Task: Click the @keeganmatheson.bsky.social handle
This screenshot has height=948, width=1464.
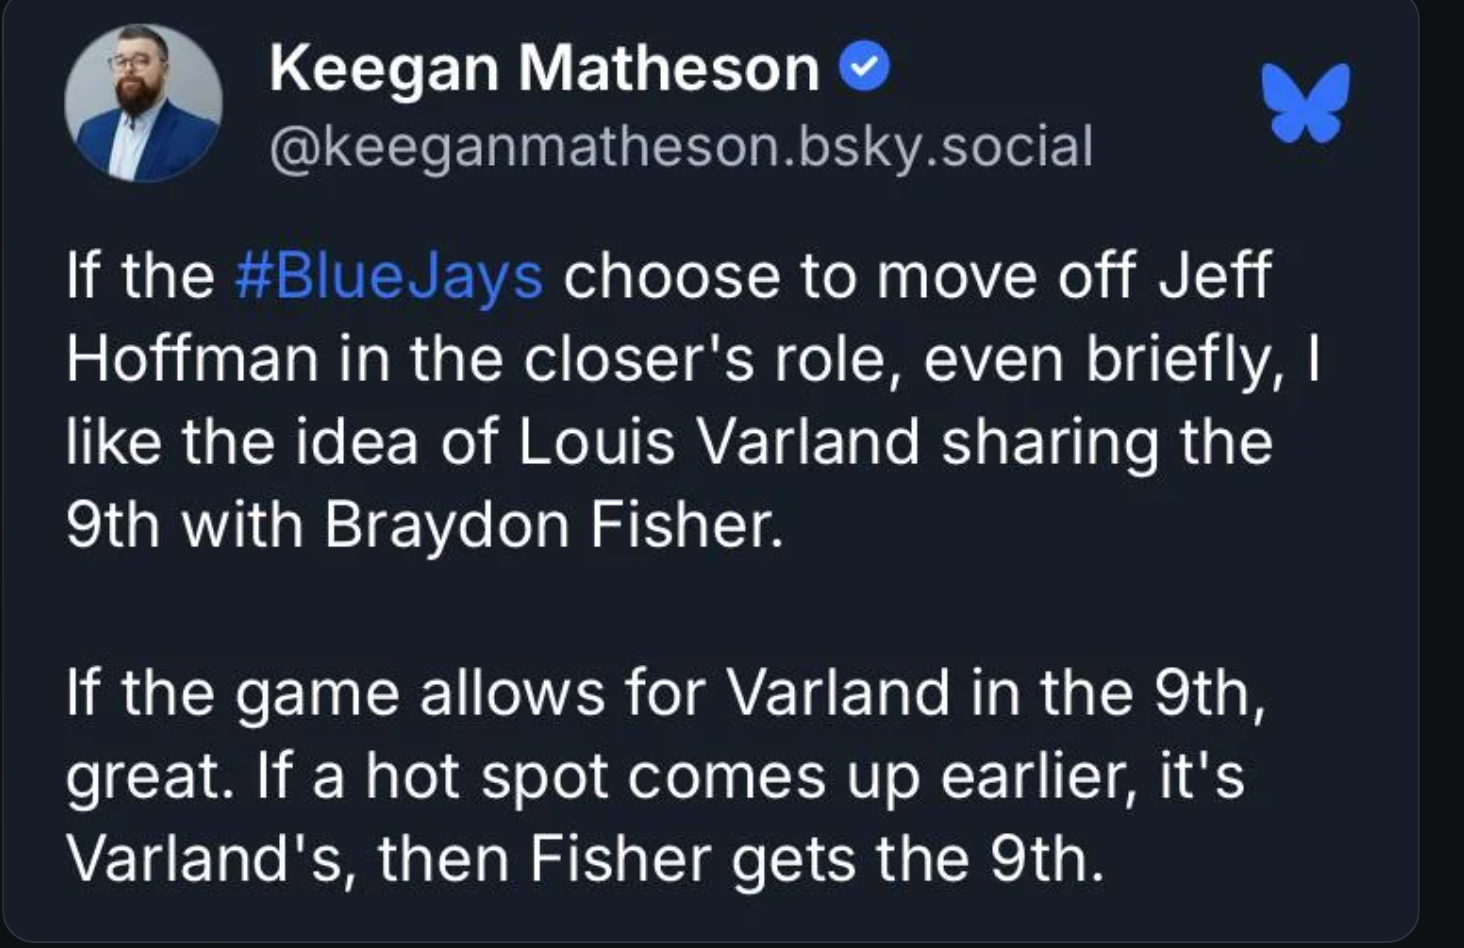Action: point(680,146)
